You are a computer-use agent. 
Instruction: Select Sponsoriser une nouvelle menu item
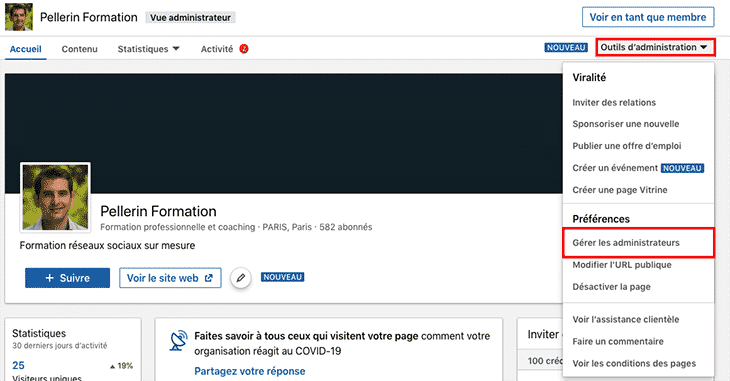click(626, 124)
